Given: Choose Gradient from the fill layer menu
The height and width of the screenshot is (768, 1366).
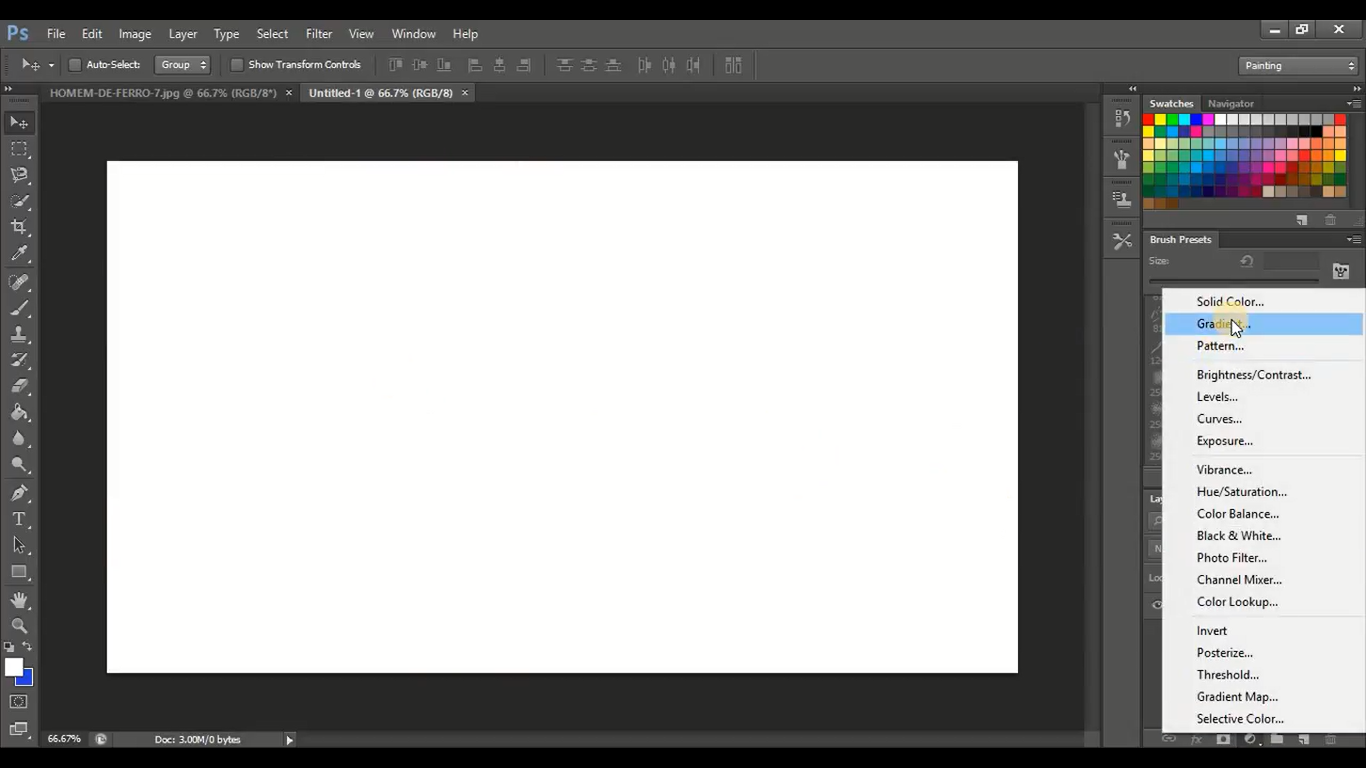Looking at the screenshot, I should [1220, 323].
